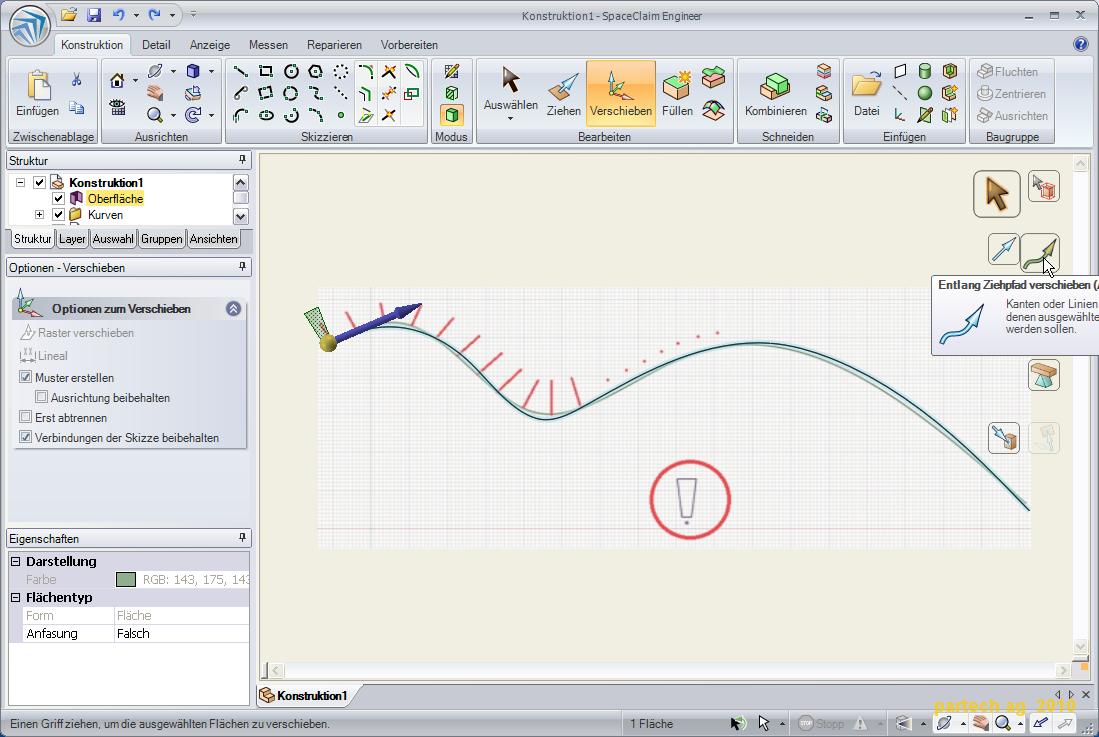This screenshot has height=737, width=1099.
Task: Uncheck Verbindungen der Skizze beibehalten
Action: (x=26, y=438)
